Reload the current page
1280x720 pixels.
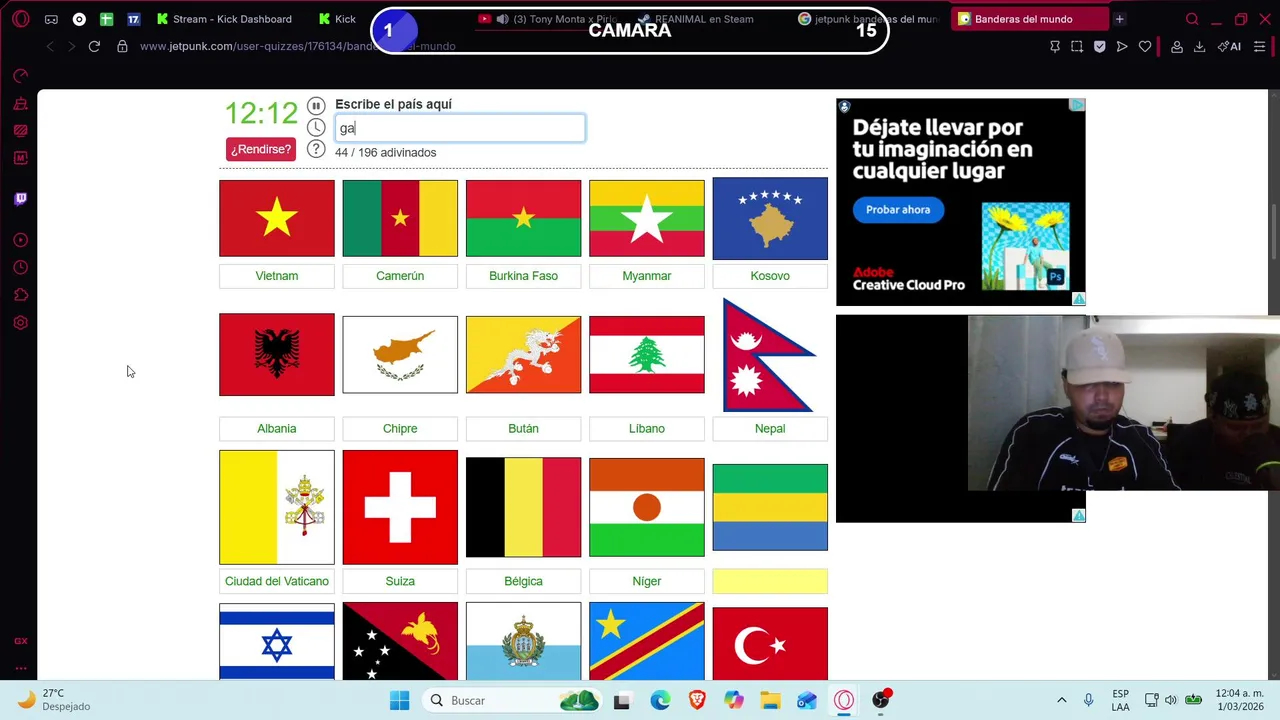[x=94, y=46]
